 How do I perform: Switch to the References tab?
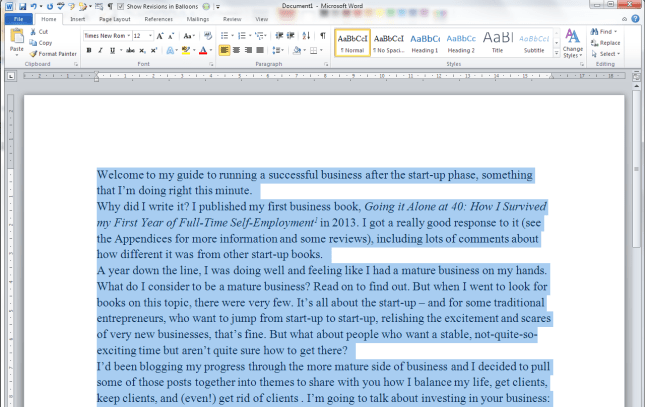tap(158, 19)
